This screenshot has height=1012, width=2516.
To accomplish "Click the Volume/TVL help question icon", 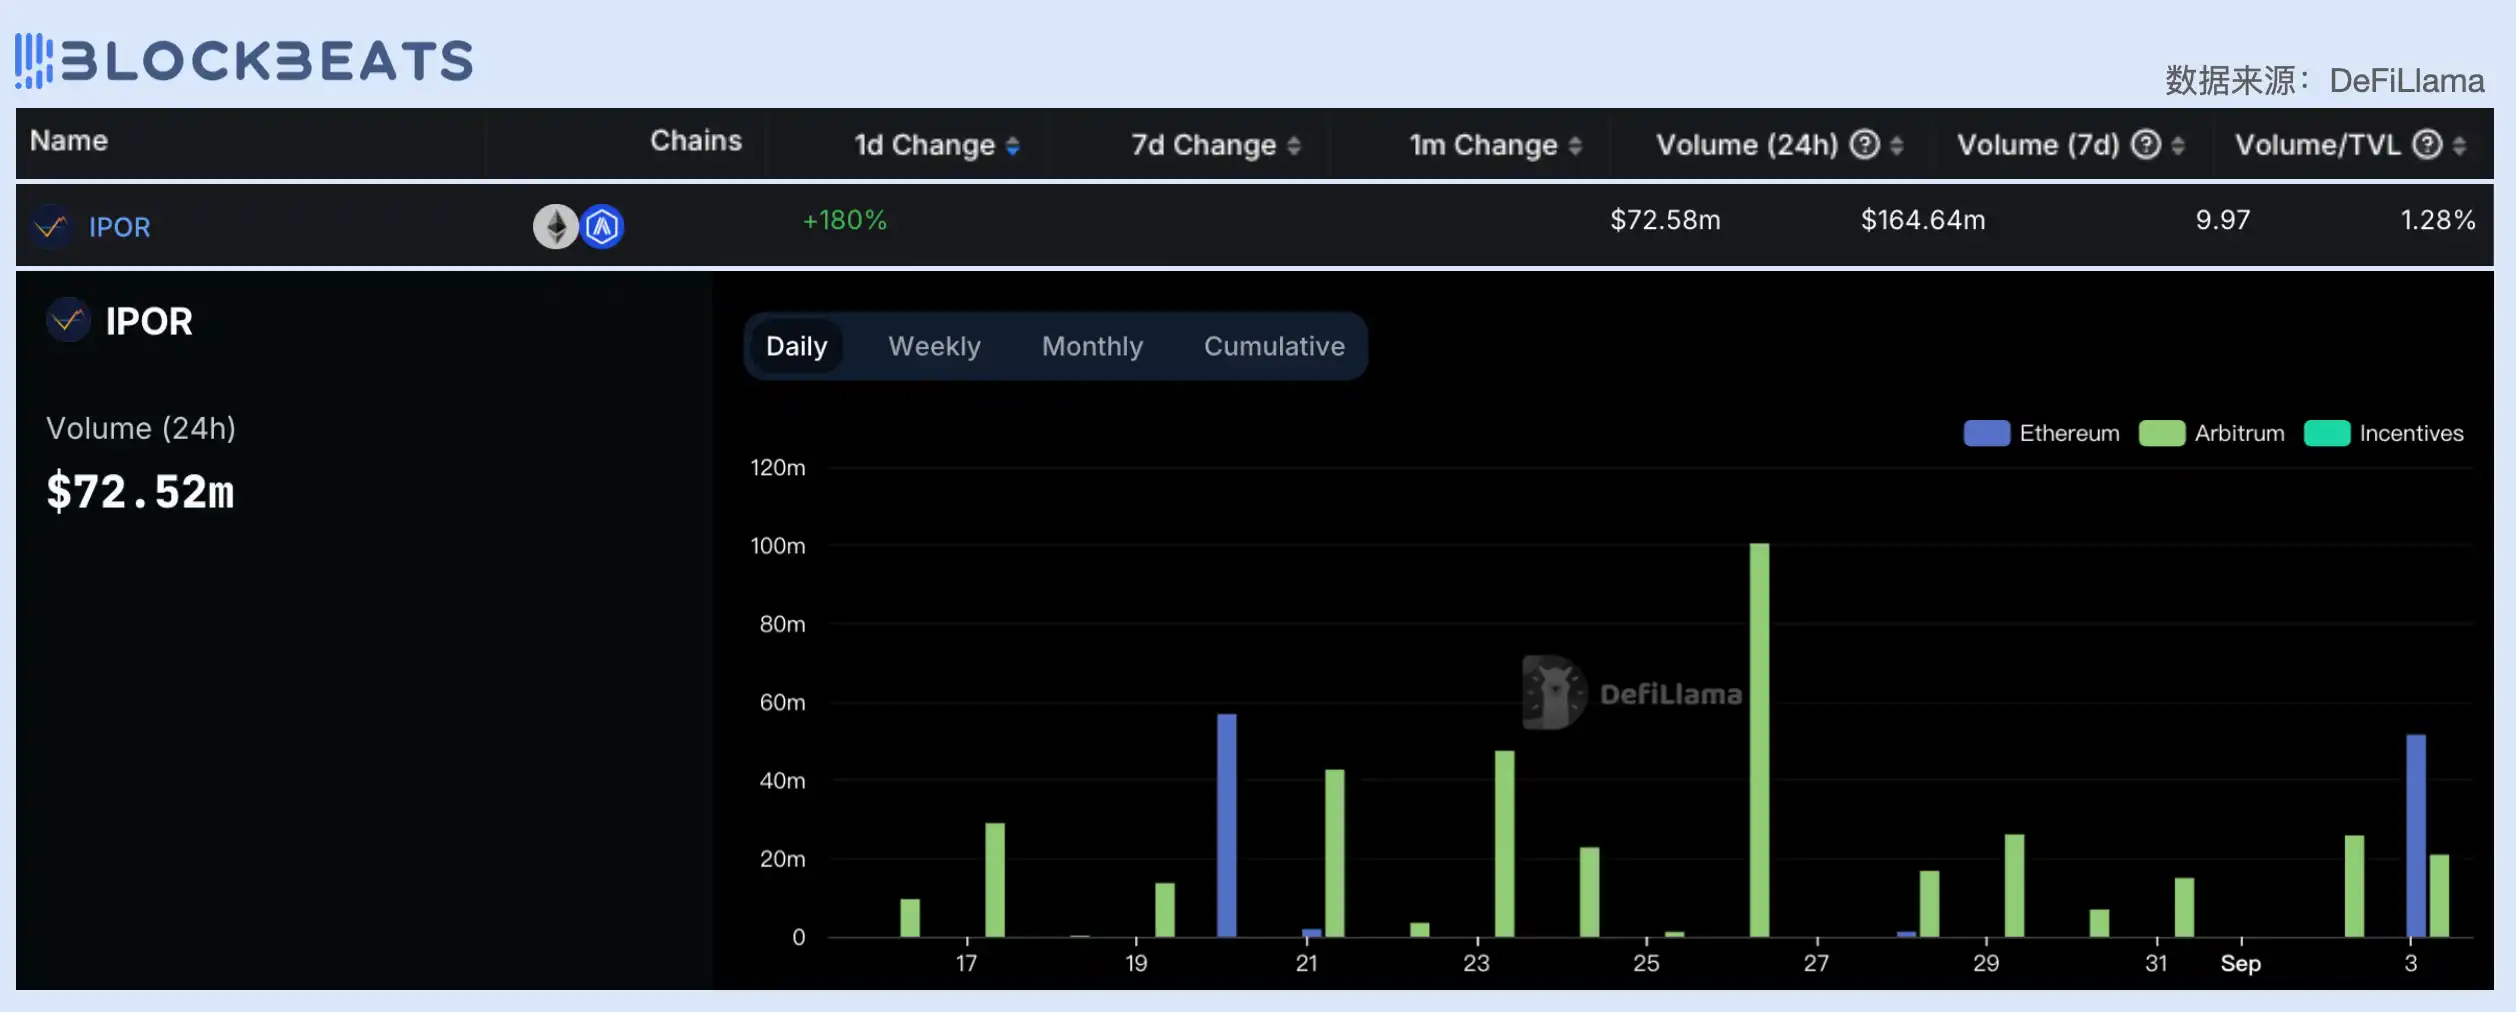I will click(x=2427, y=145).
